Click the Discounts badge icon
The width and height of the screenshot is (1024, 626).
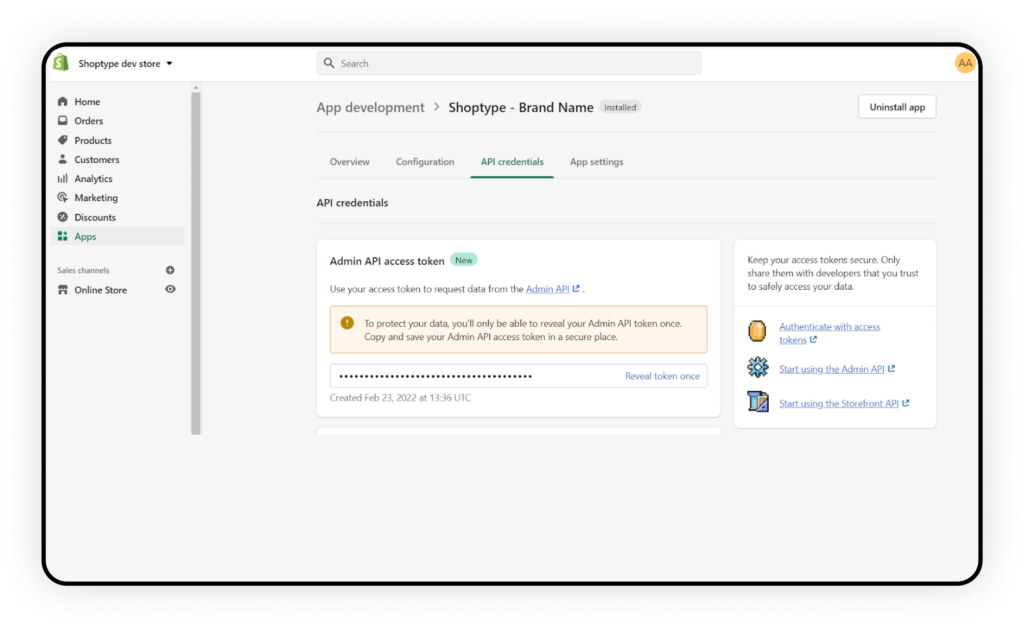(63, 217)
